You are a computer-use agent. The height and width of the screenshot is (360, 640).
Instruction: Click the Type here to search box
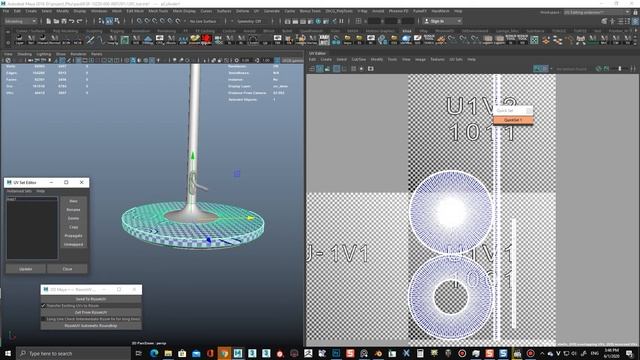coord(73,353)
